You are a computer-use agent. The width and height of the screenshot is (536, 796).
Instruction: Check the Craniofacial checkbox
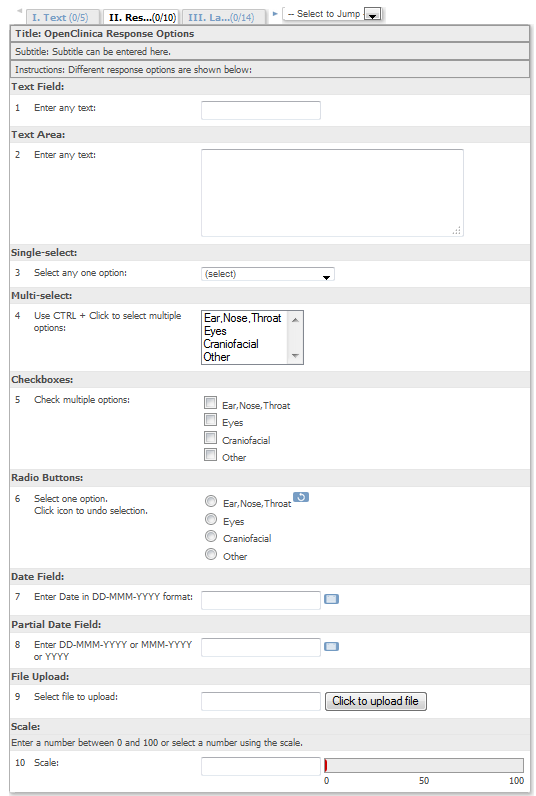click(210, 437)
